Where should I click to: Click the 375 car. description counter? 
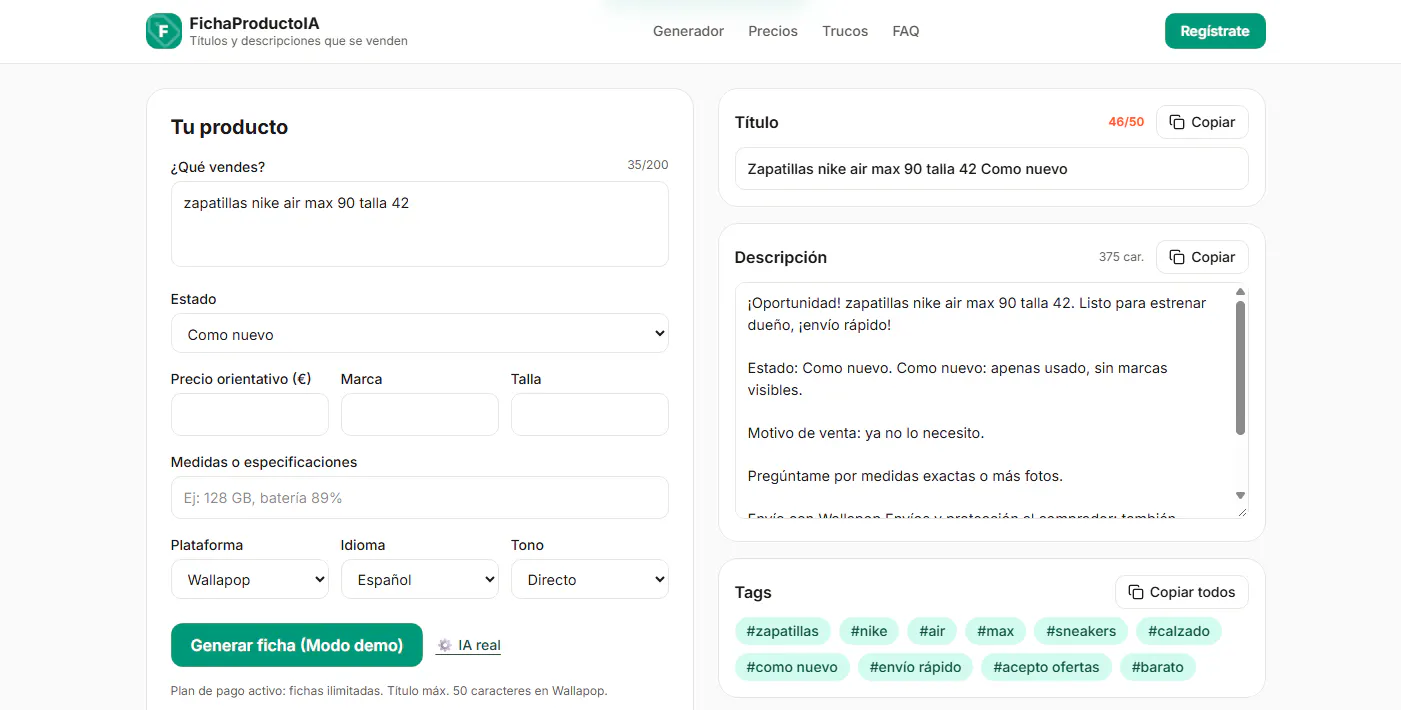pos(1121,257)
